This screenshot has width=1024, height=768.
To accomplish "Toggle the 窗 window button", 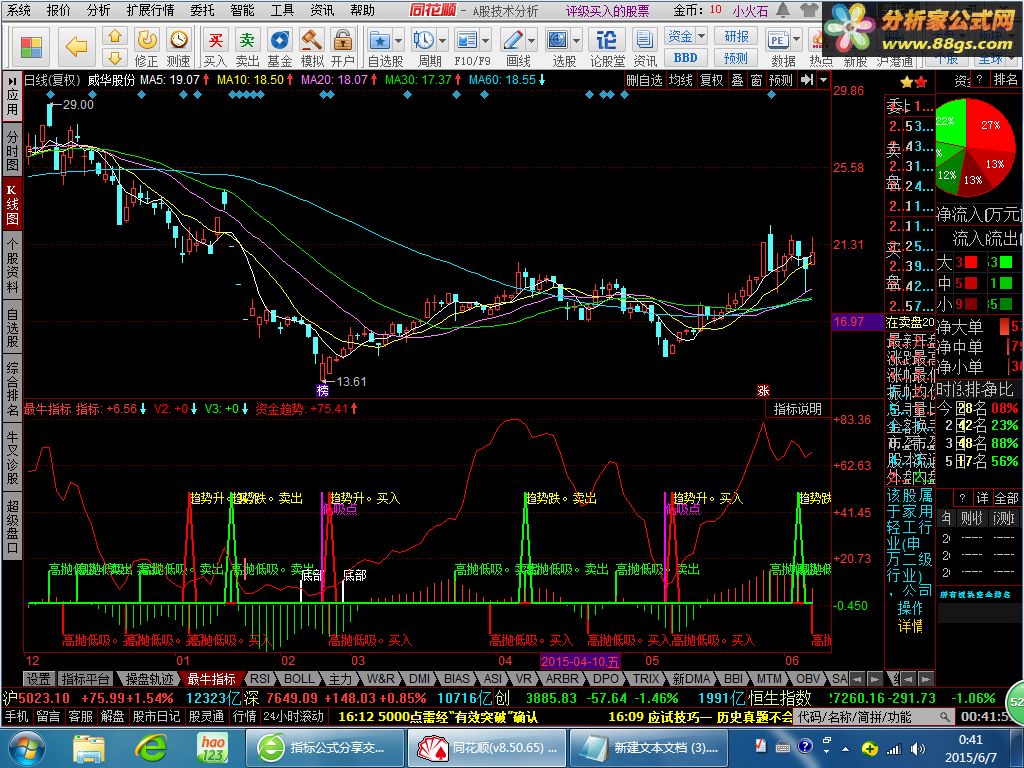I will 756,80.
